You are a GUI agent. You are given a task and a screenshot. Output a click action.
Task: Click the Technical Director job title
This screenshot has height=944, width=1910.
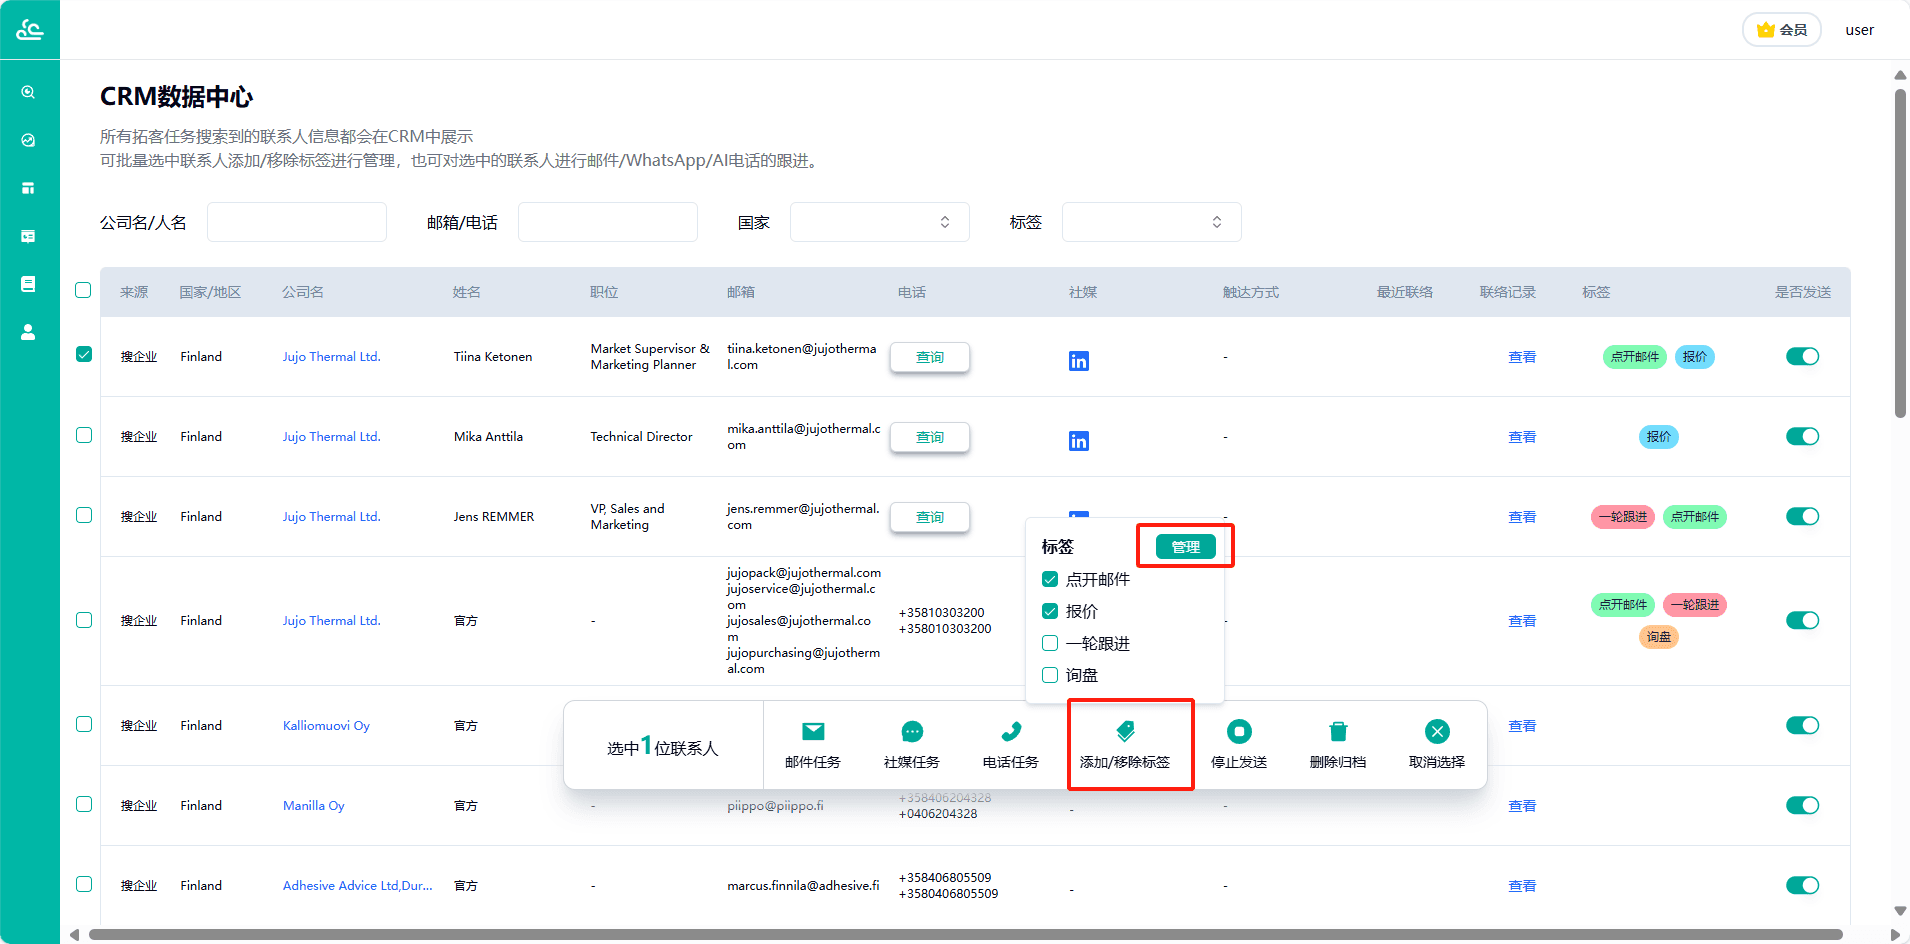(641, 437)
